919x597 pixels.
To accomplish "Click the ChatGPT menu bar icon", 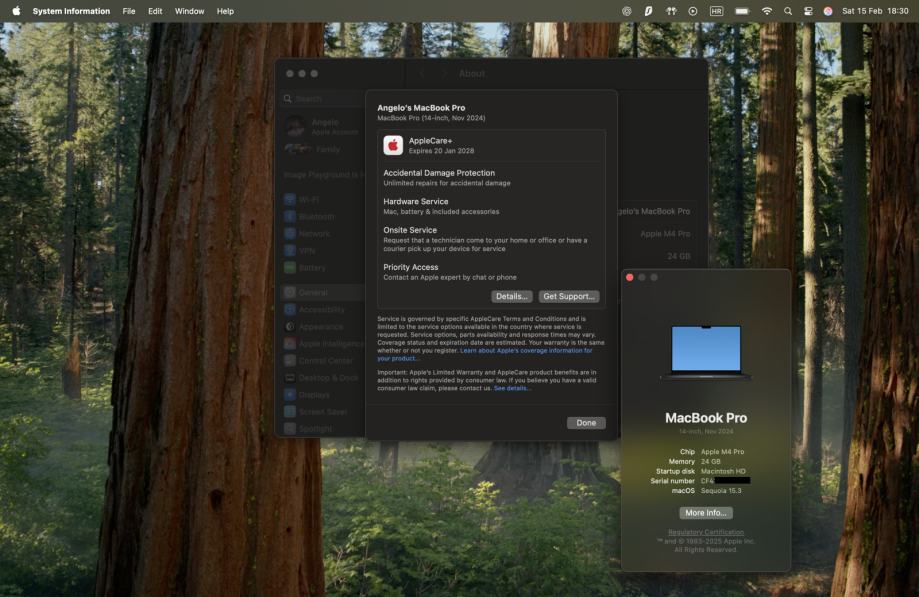I will click(x=627, y=11).
